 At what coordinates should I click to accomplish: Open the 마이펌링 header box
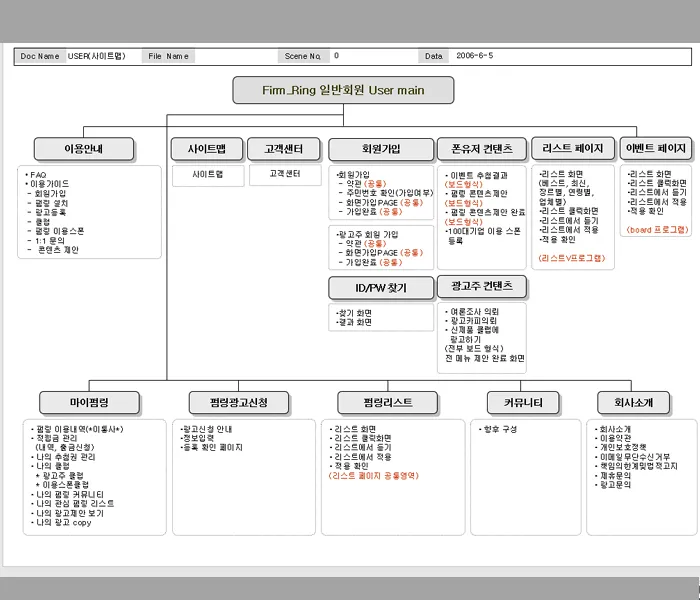pos(89,403)
